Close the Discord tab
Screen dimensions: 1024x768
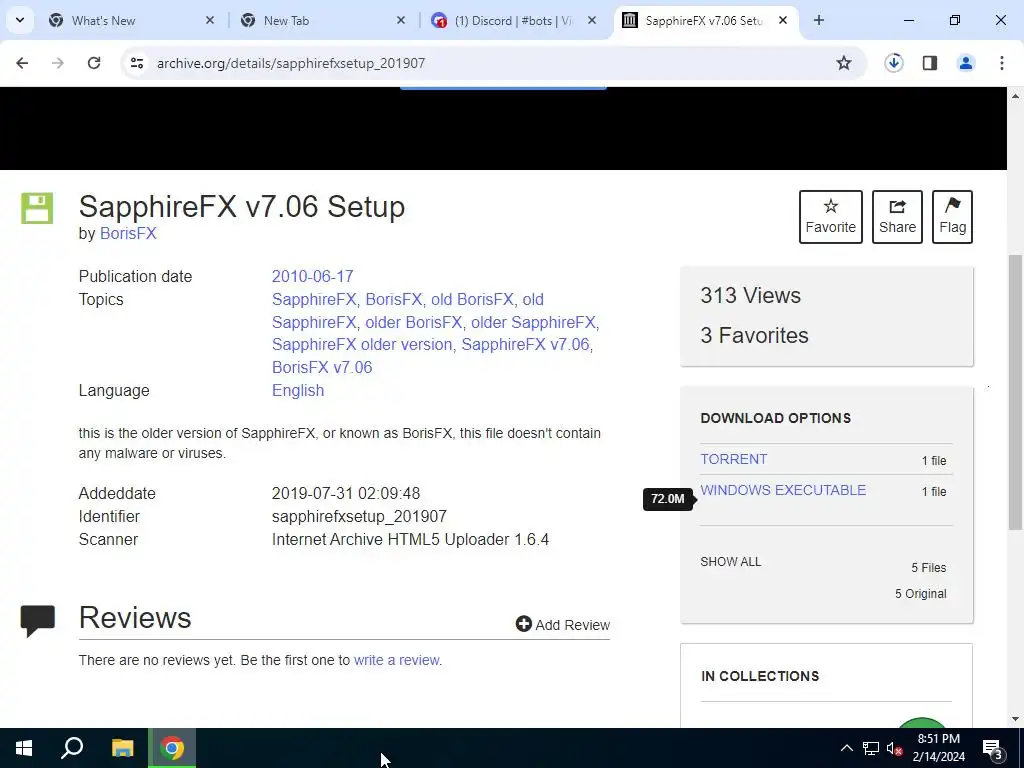click(x=592, y=21)
